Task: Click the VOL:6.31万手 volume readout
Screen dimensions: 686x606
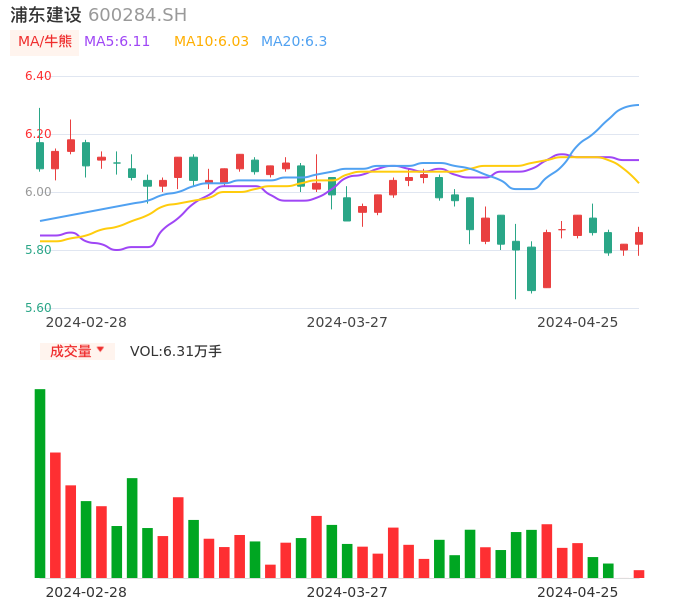Action: click(x=176, y=351)
